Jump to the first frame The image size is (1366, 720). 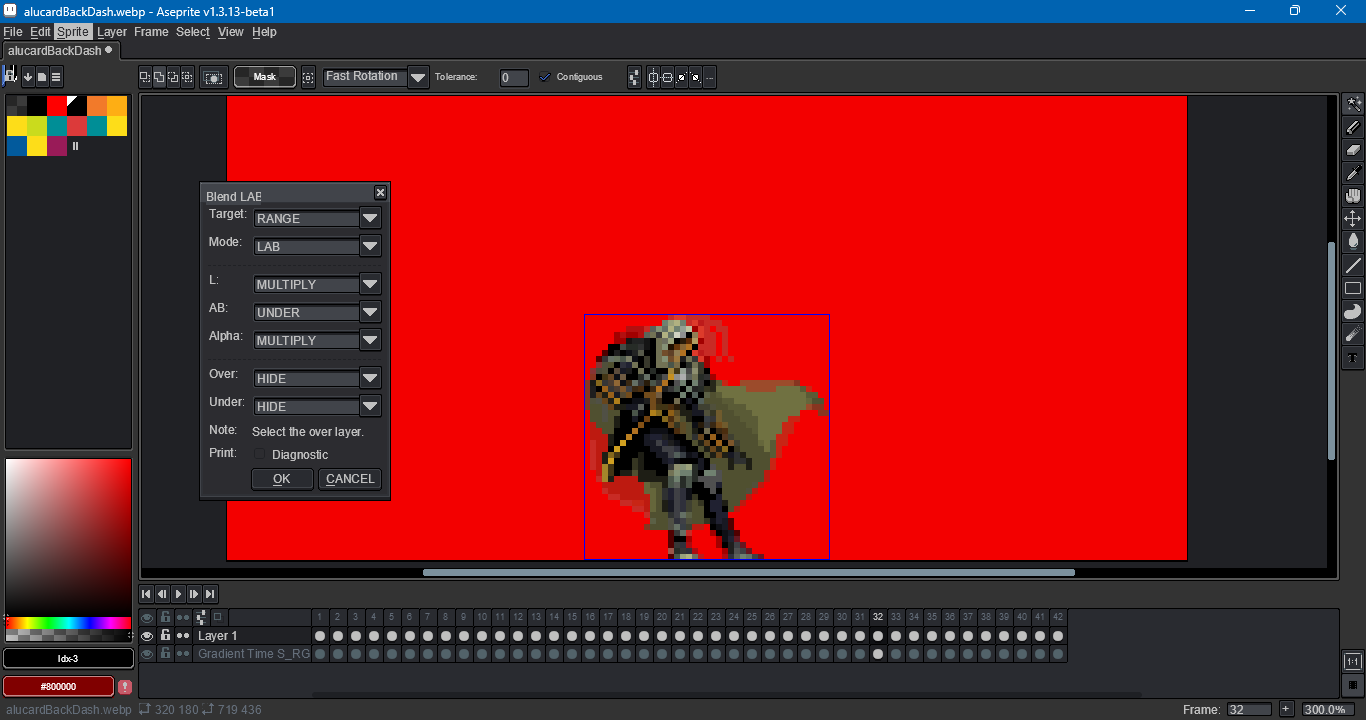[x=146, y=594]
